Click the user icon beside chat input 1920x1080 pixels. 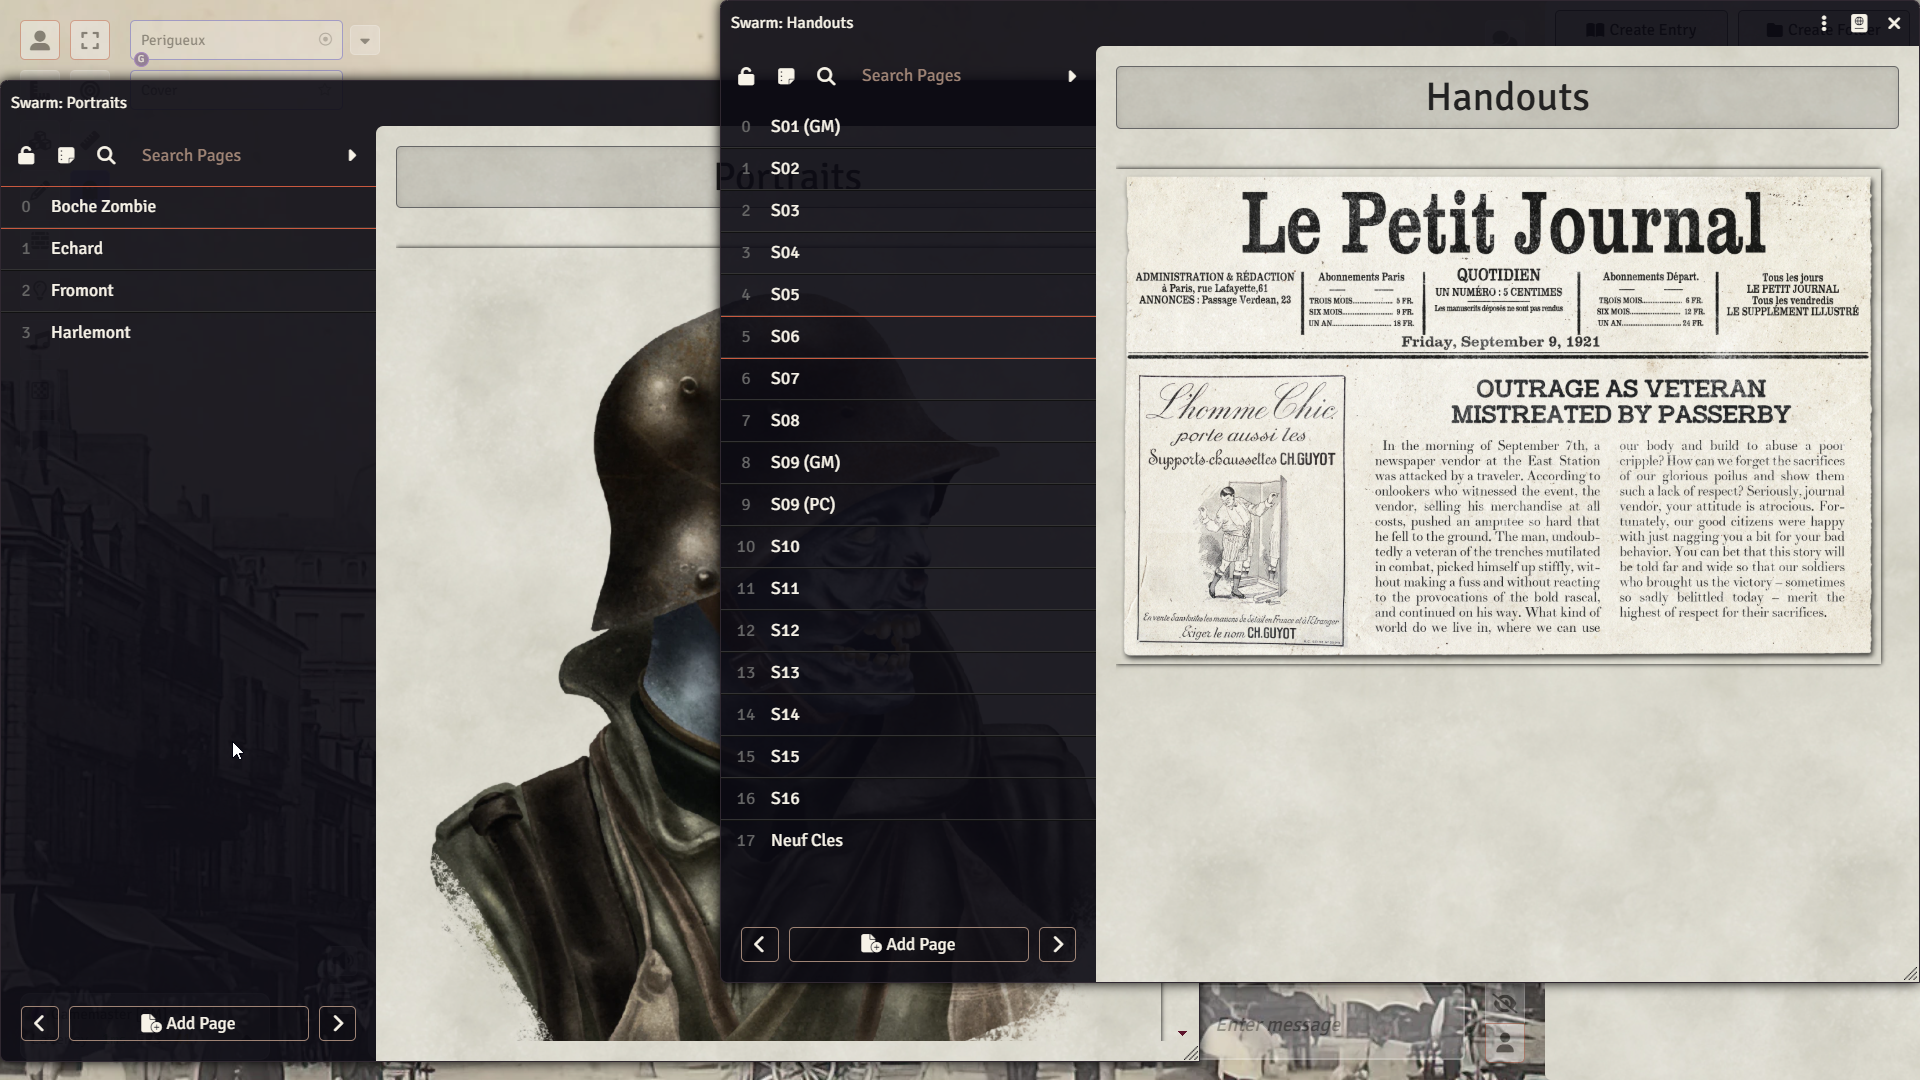(1505, 1043)
